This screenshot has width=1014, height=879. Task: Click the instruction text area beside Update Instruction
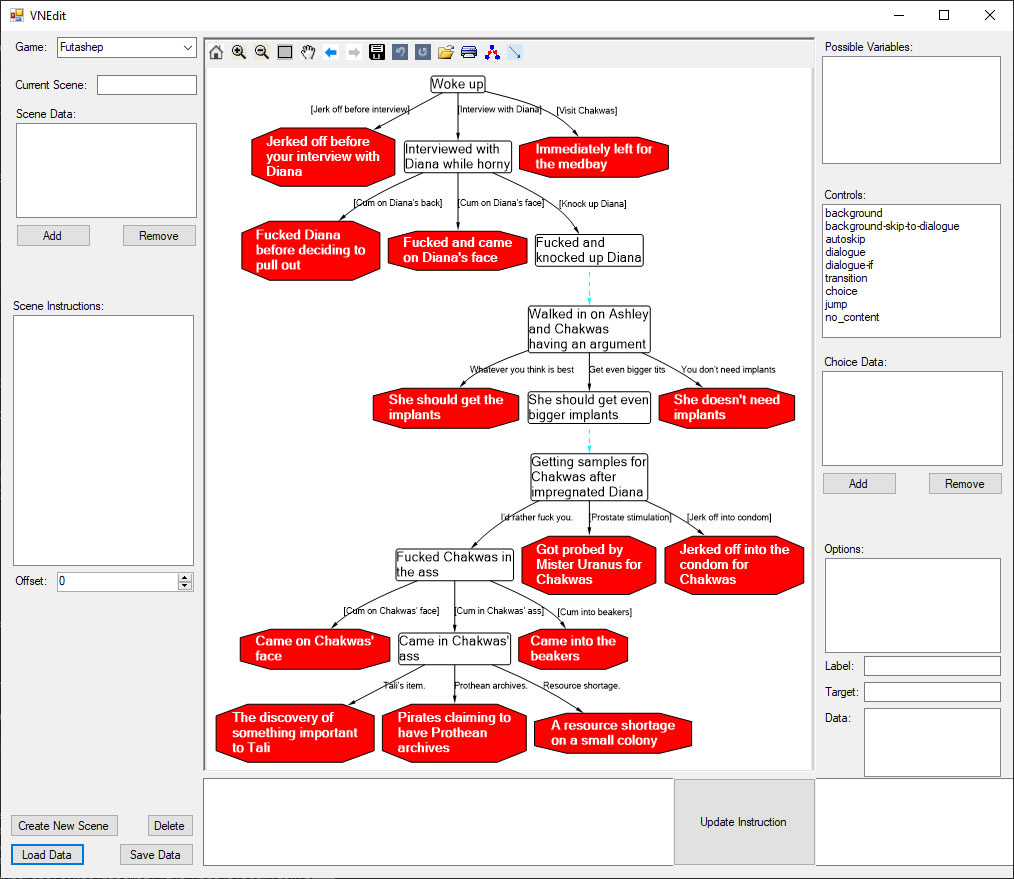(x=438, y=821)
